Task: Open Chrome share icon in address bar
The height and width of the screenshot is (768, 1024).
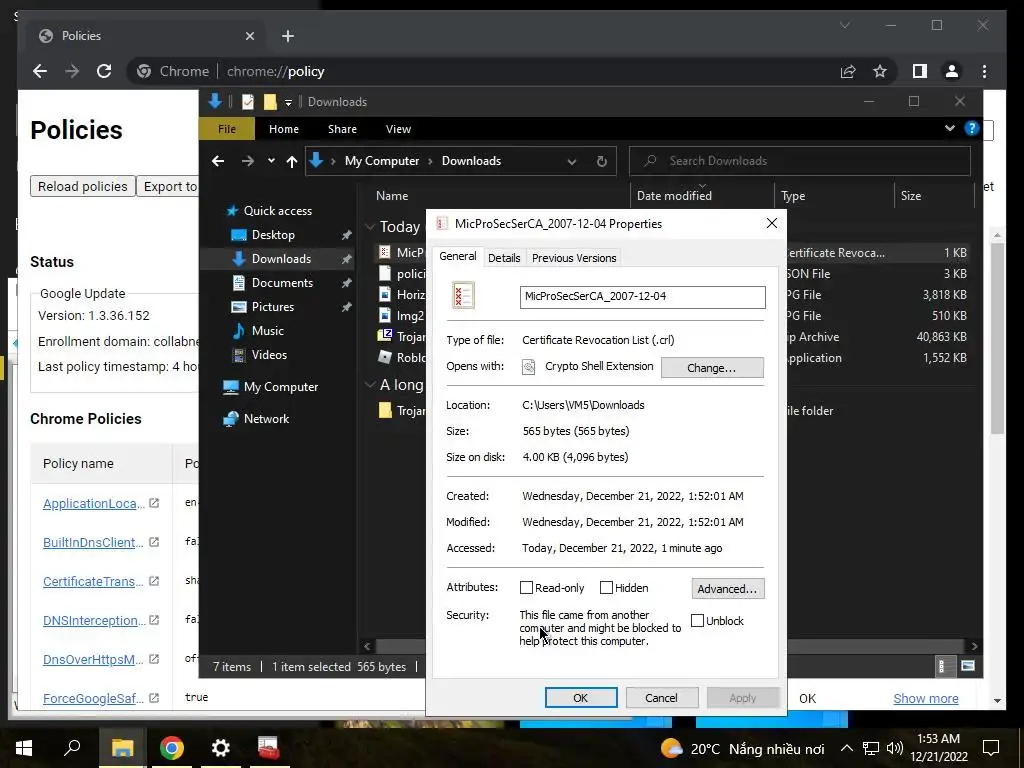Action: point(848,71)
